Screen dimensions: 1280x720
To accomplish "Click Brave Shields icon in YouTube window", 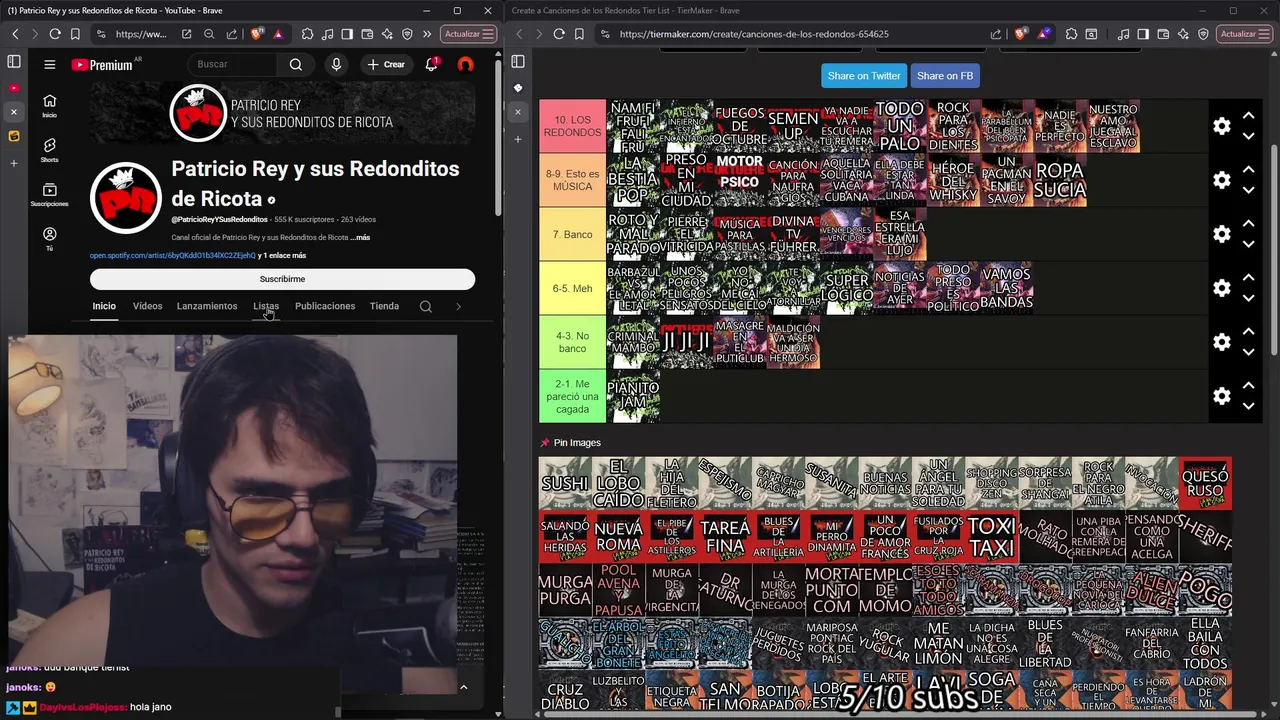I will click(257, 34).
